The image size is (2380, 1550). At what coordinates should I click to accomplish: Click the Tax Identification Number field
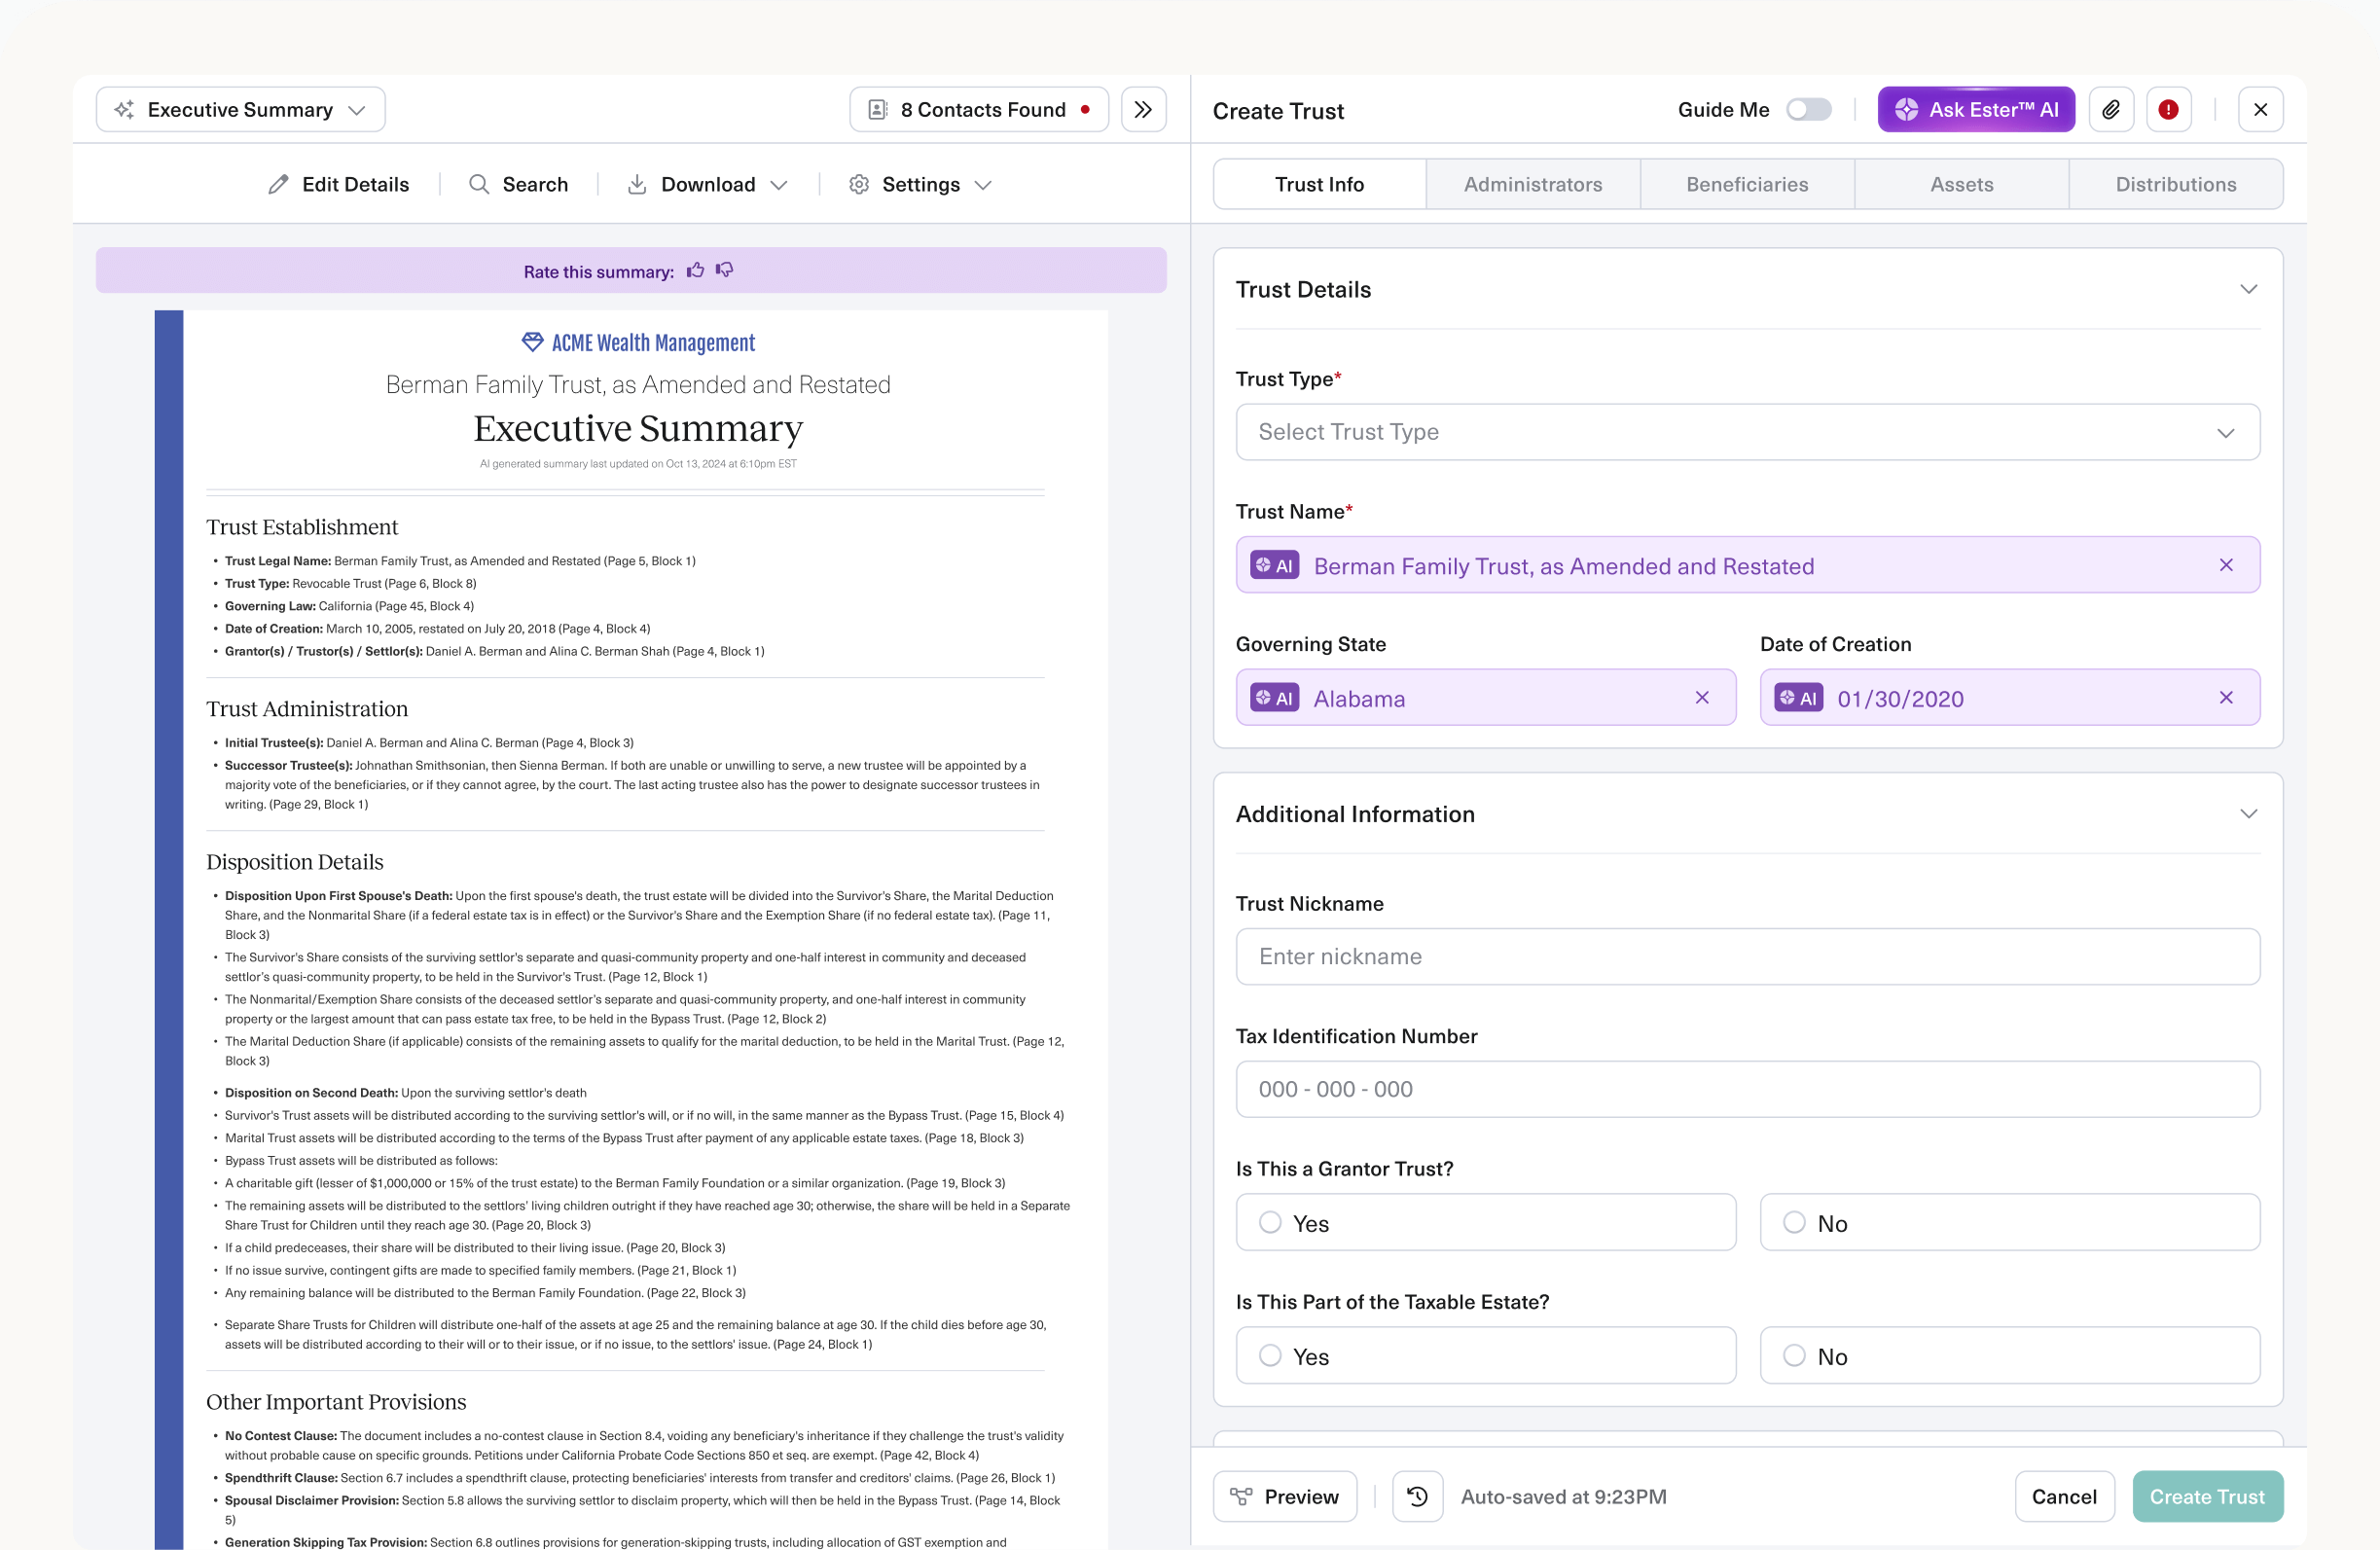click(x=1747, y=1089)
